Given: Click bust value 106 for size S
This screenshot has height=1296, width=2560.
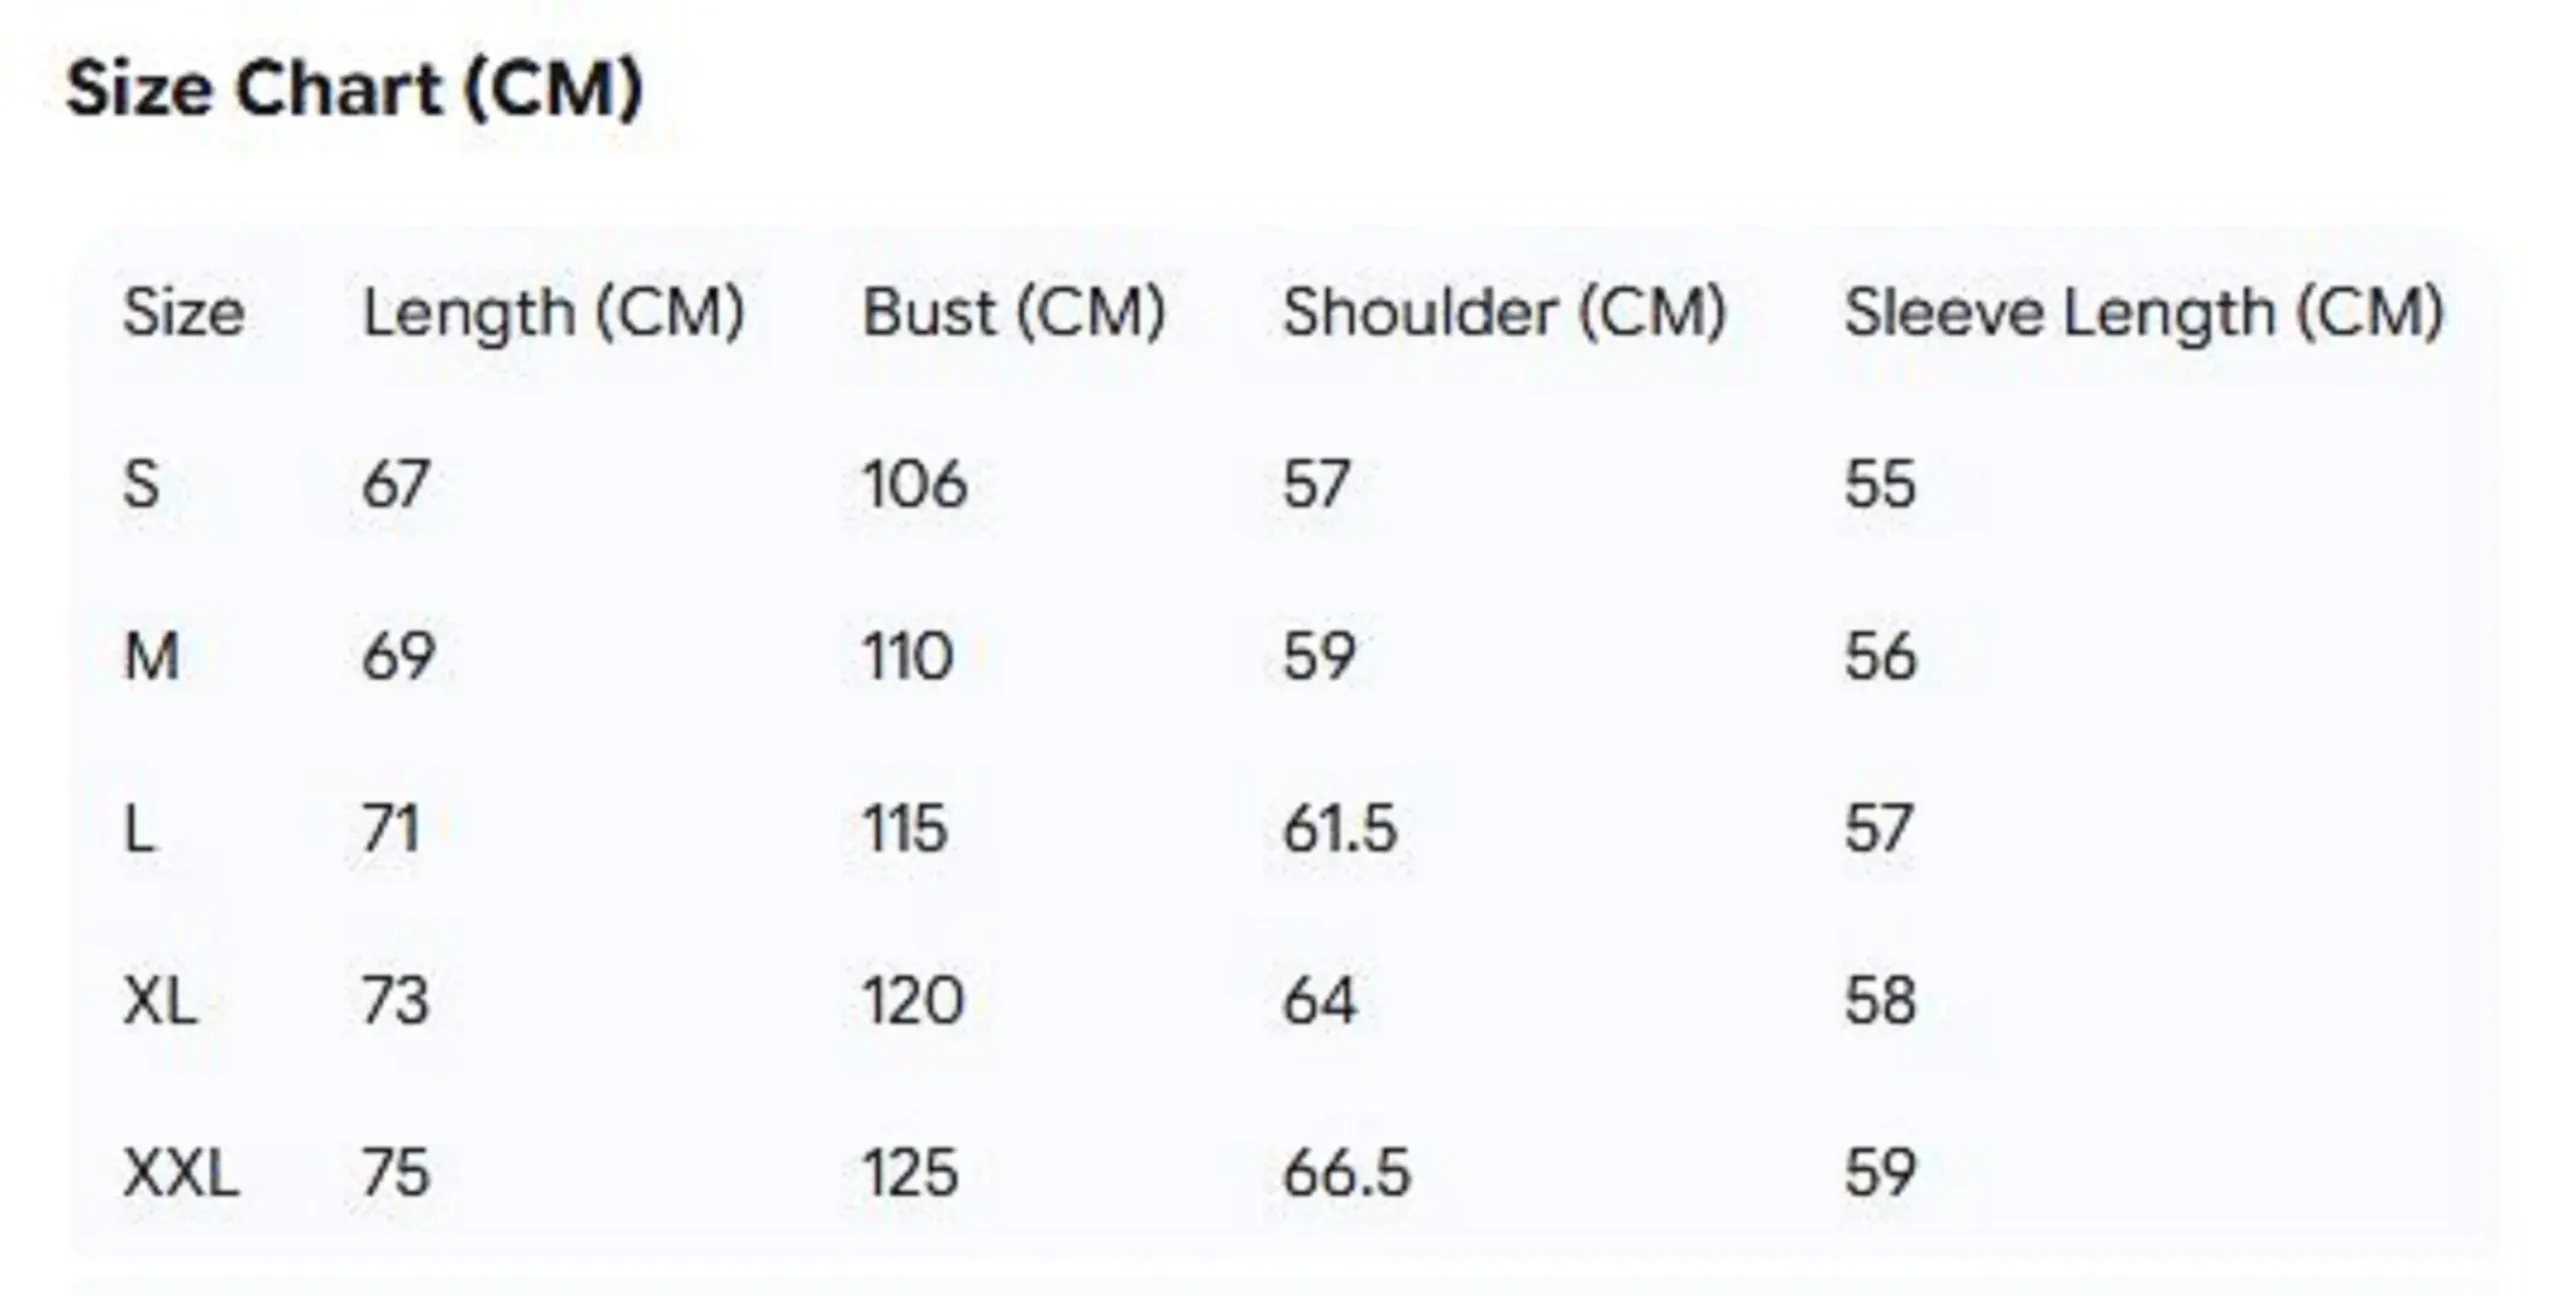Looking at the screenshot, I should [915, 485].
